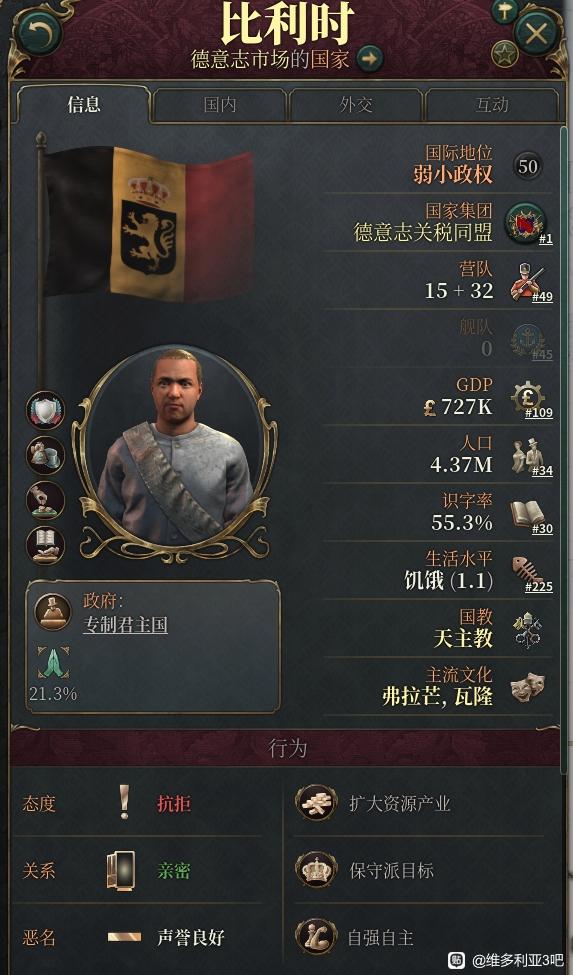Click the GDP gear-pound icon
The image size is (573, 975).
coord(528,396)
